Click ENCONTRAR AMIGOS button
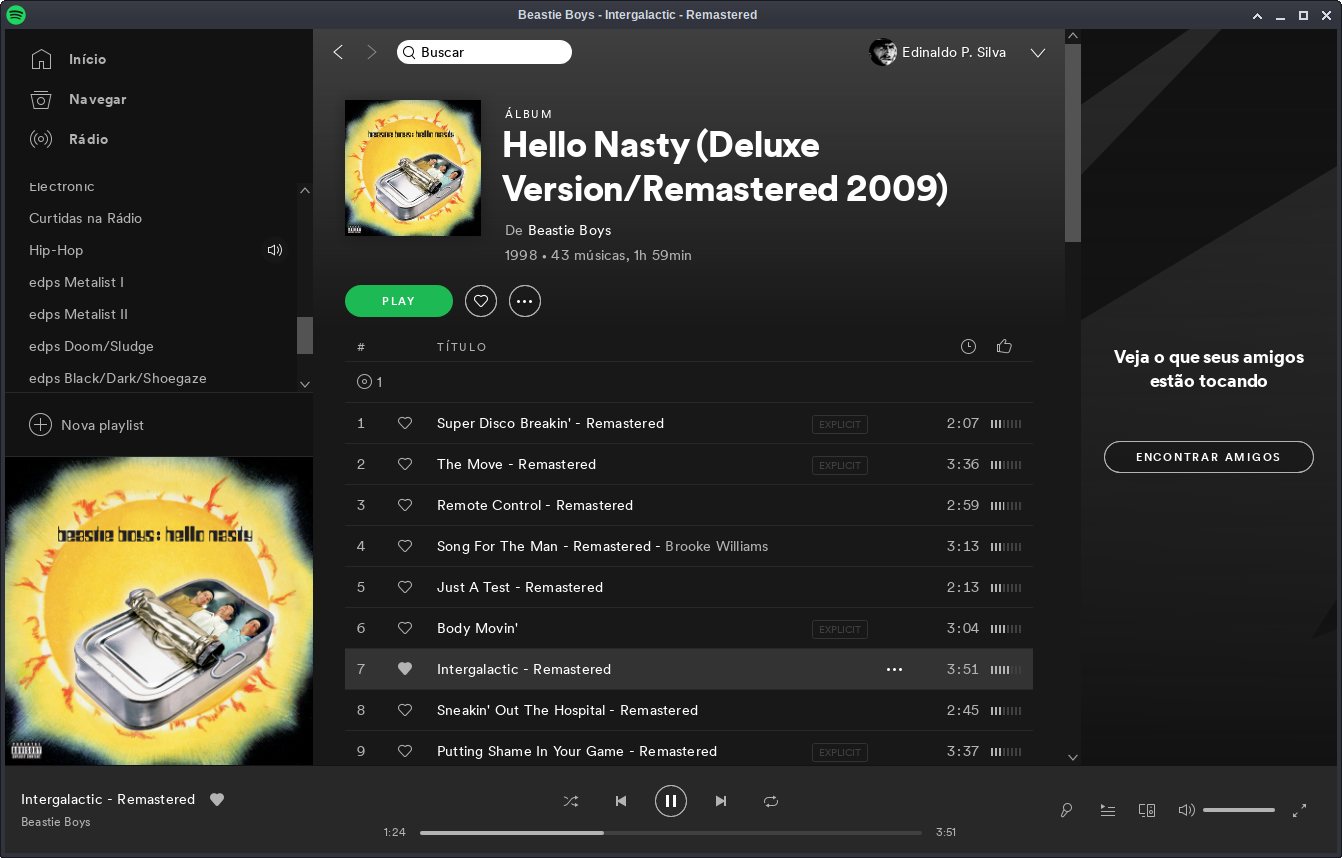Image resolution: width=1342 pixels, height=858 pixels. (x=1208, y=457)
